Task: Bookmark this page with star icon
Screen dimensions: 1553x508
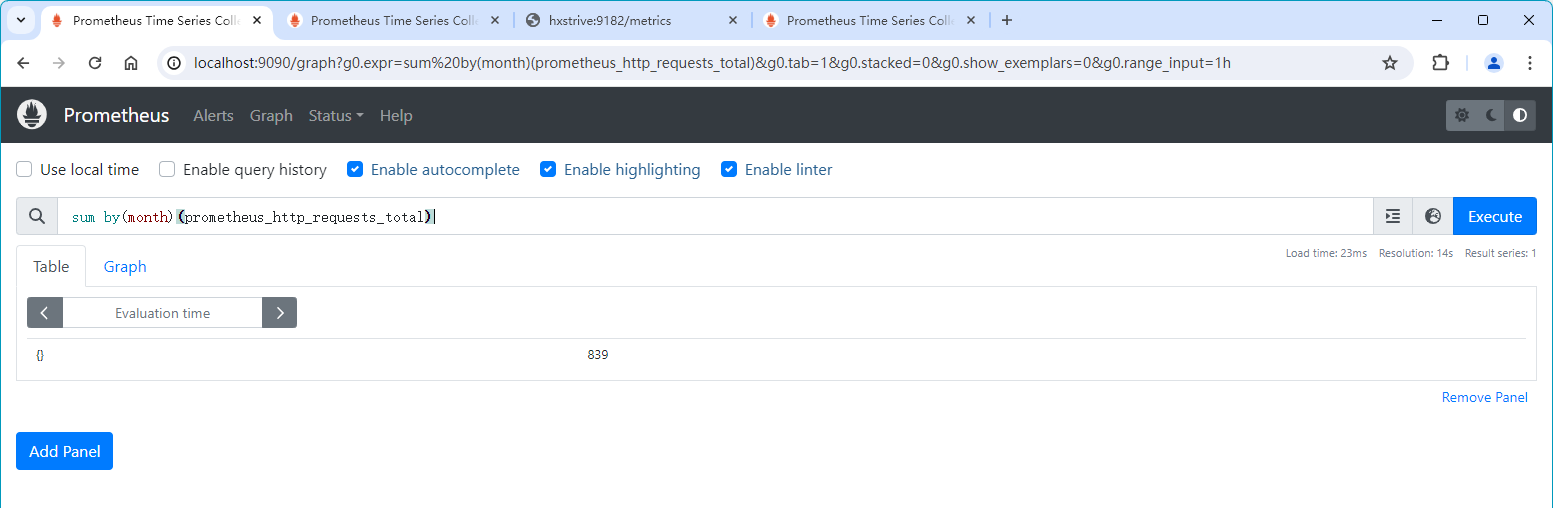Action: [x=1389, y=63]
